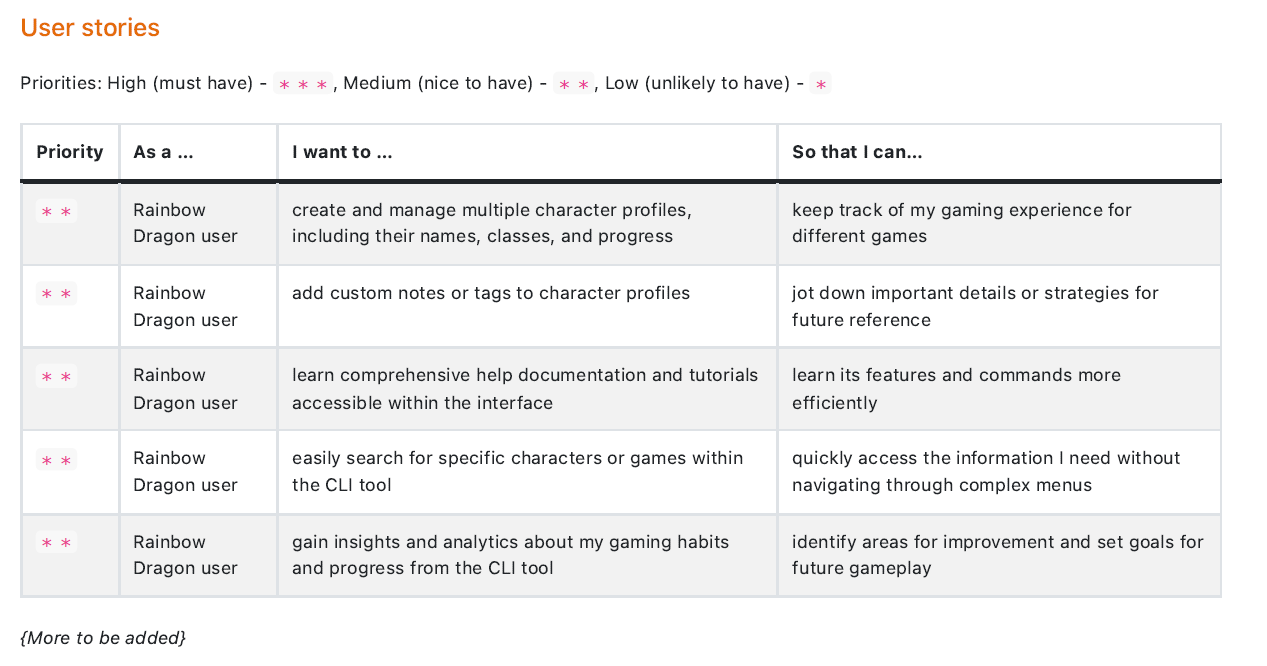The image size is (1267, 666).
Task: Click the single-star Low priority badge in legend
Action: tap(821, 84)
